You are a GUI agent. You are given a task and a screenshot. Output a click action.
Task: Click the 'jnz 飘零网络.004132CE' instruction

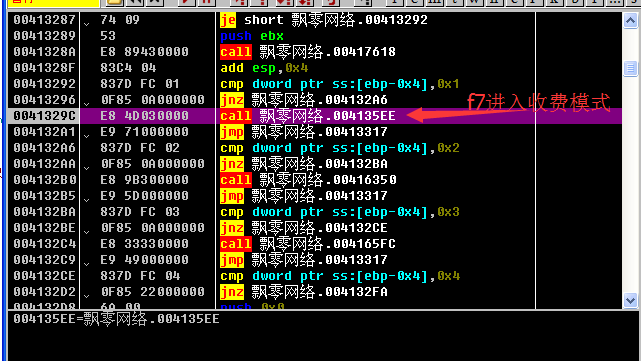(304, 228)
